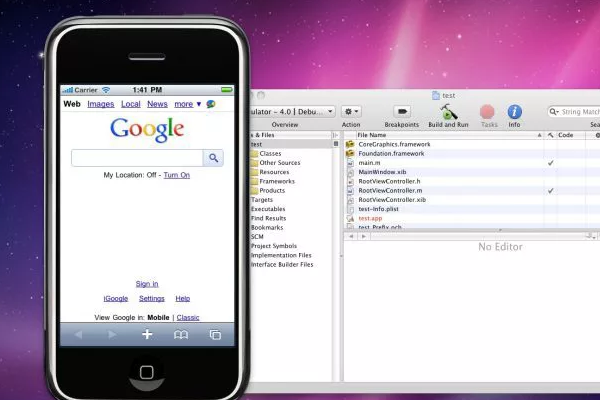Select the Products group
Screen dimensions: 600x400
click(272, 190)
